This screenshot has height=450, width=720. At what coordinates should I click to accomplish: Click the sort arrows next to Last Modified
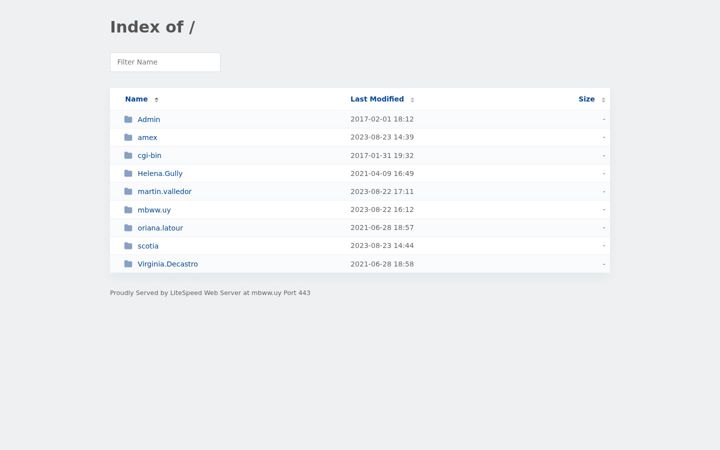(412, 100)
